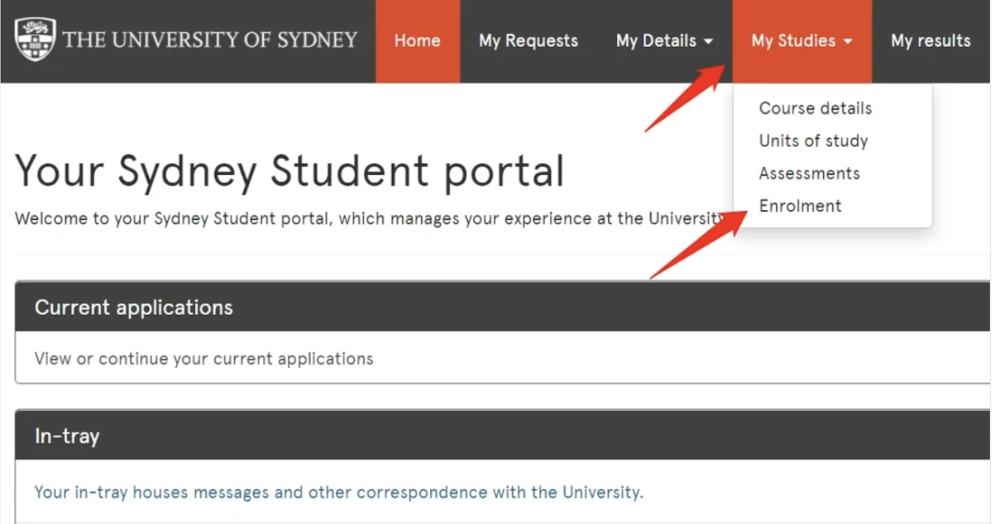This screenshot has height=524, width=992.
Task: Open the My Requests page
Action: (x=528, y=41)
